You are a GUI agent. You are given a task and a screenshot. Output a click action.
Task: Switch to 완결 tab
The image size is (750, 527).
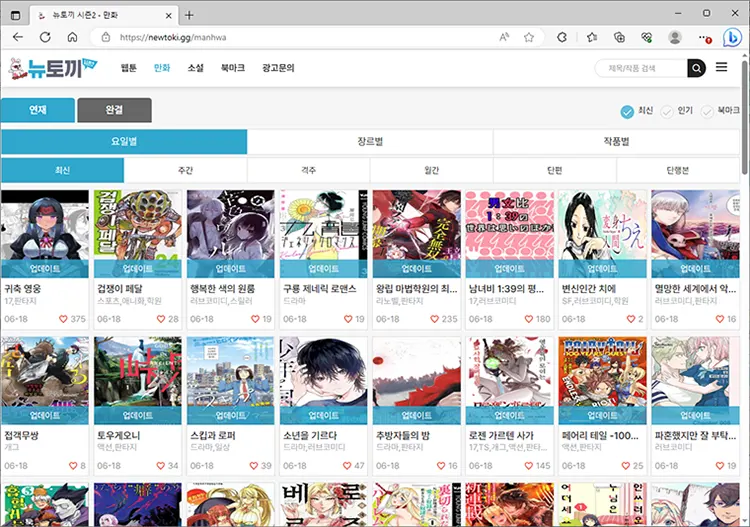[x=114, y=110]
